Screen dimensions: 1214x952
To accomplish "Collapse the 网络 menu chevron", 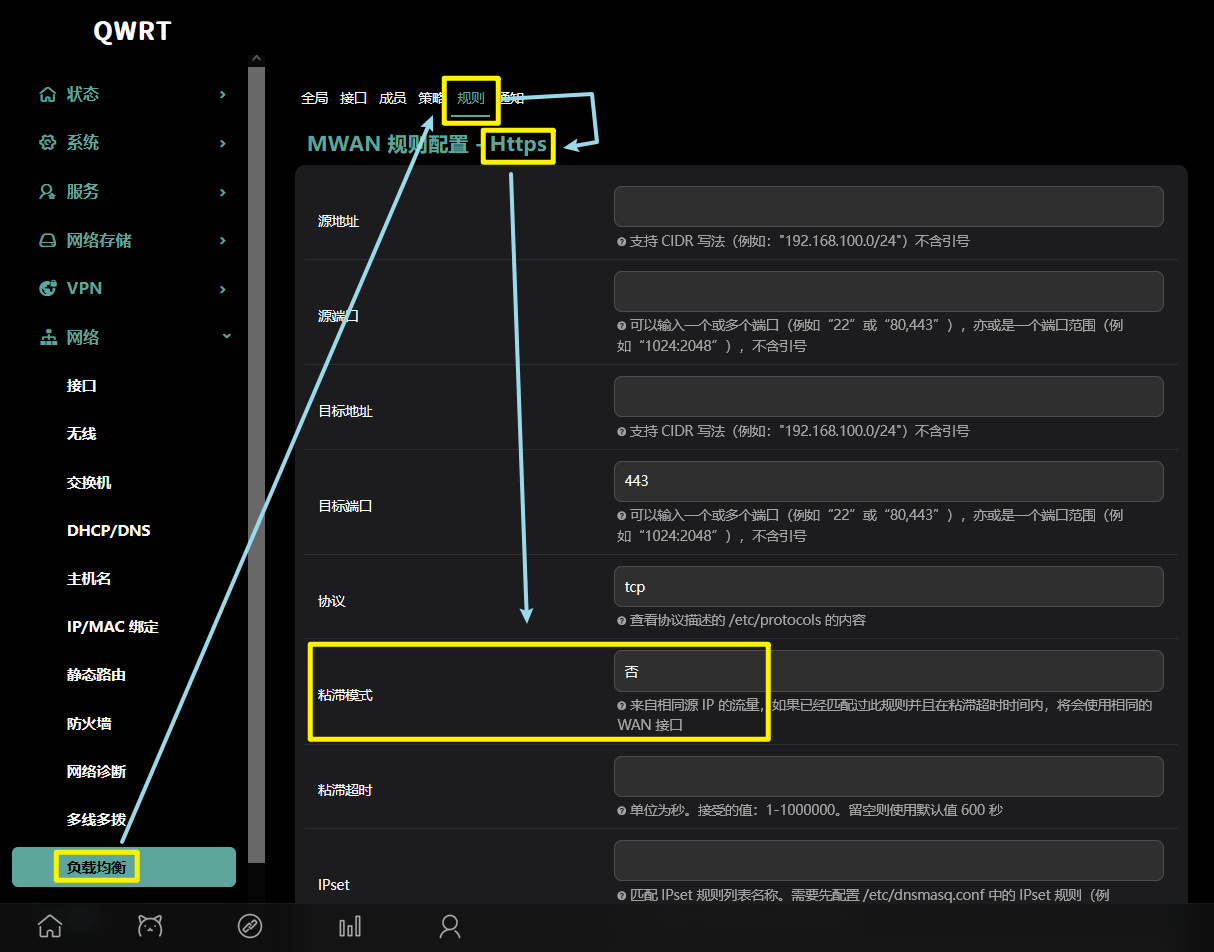I will [x=226, y=337].
